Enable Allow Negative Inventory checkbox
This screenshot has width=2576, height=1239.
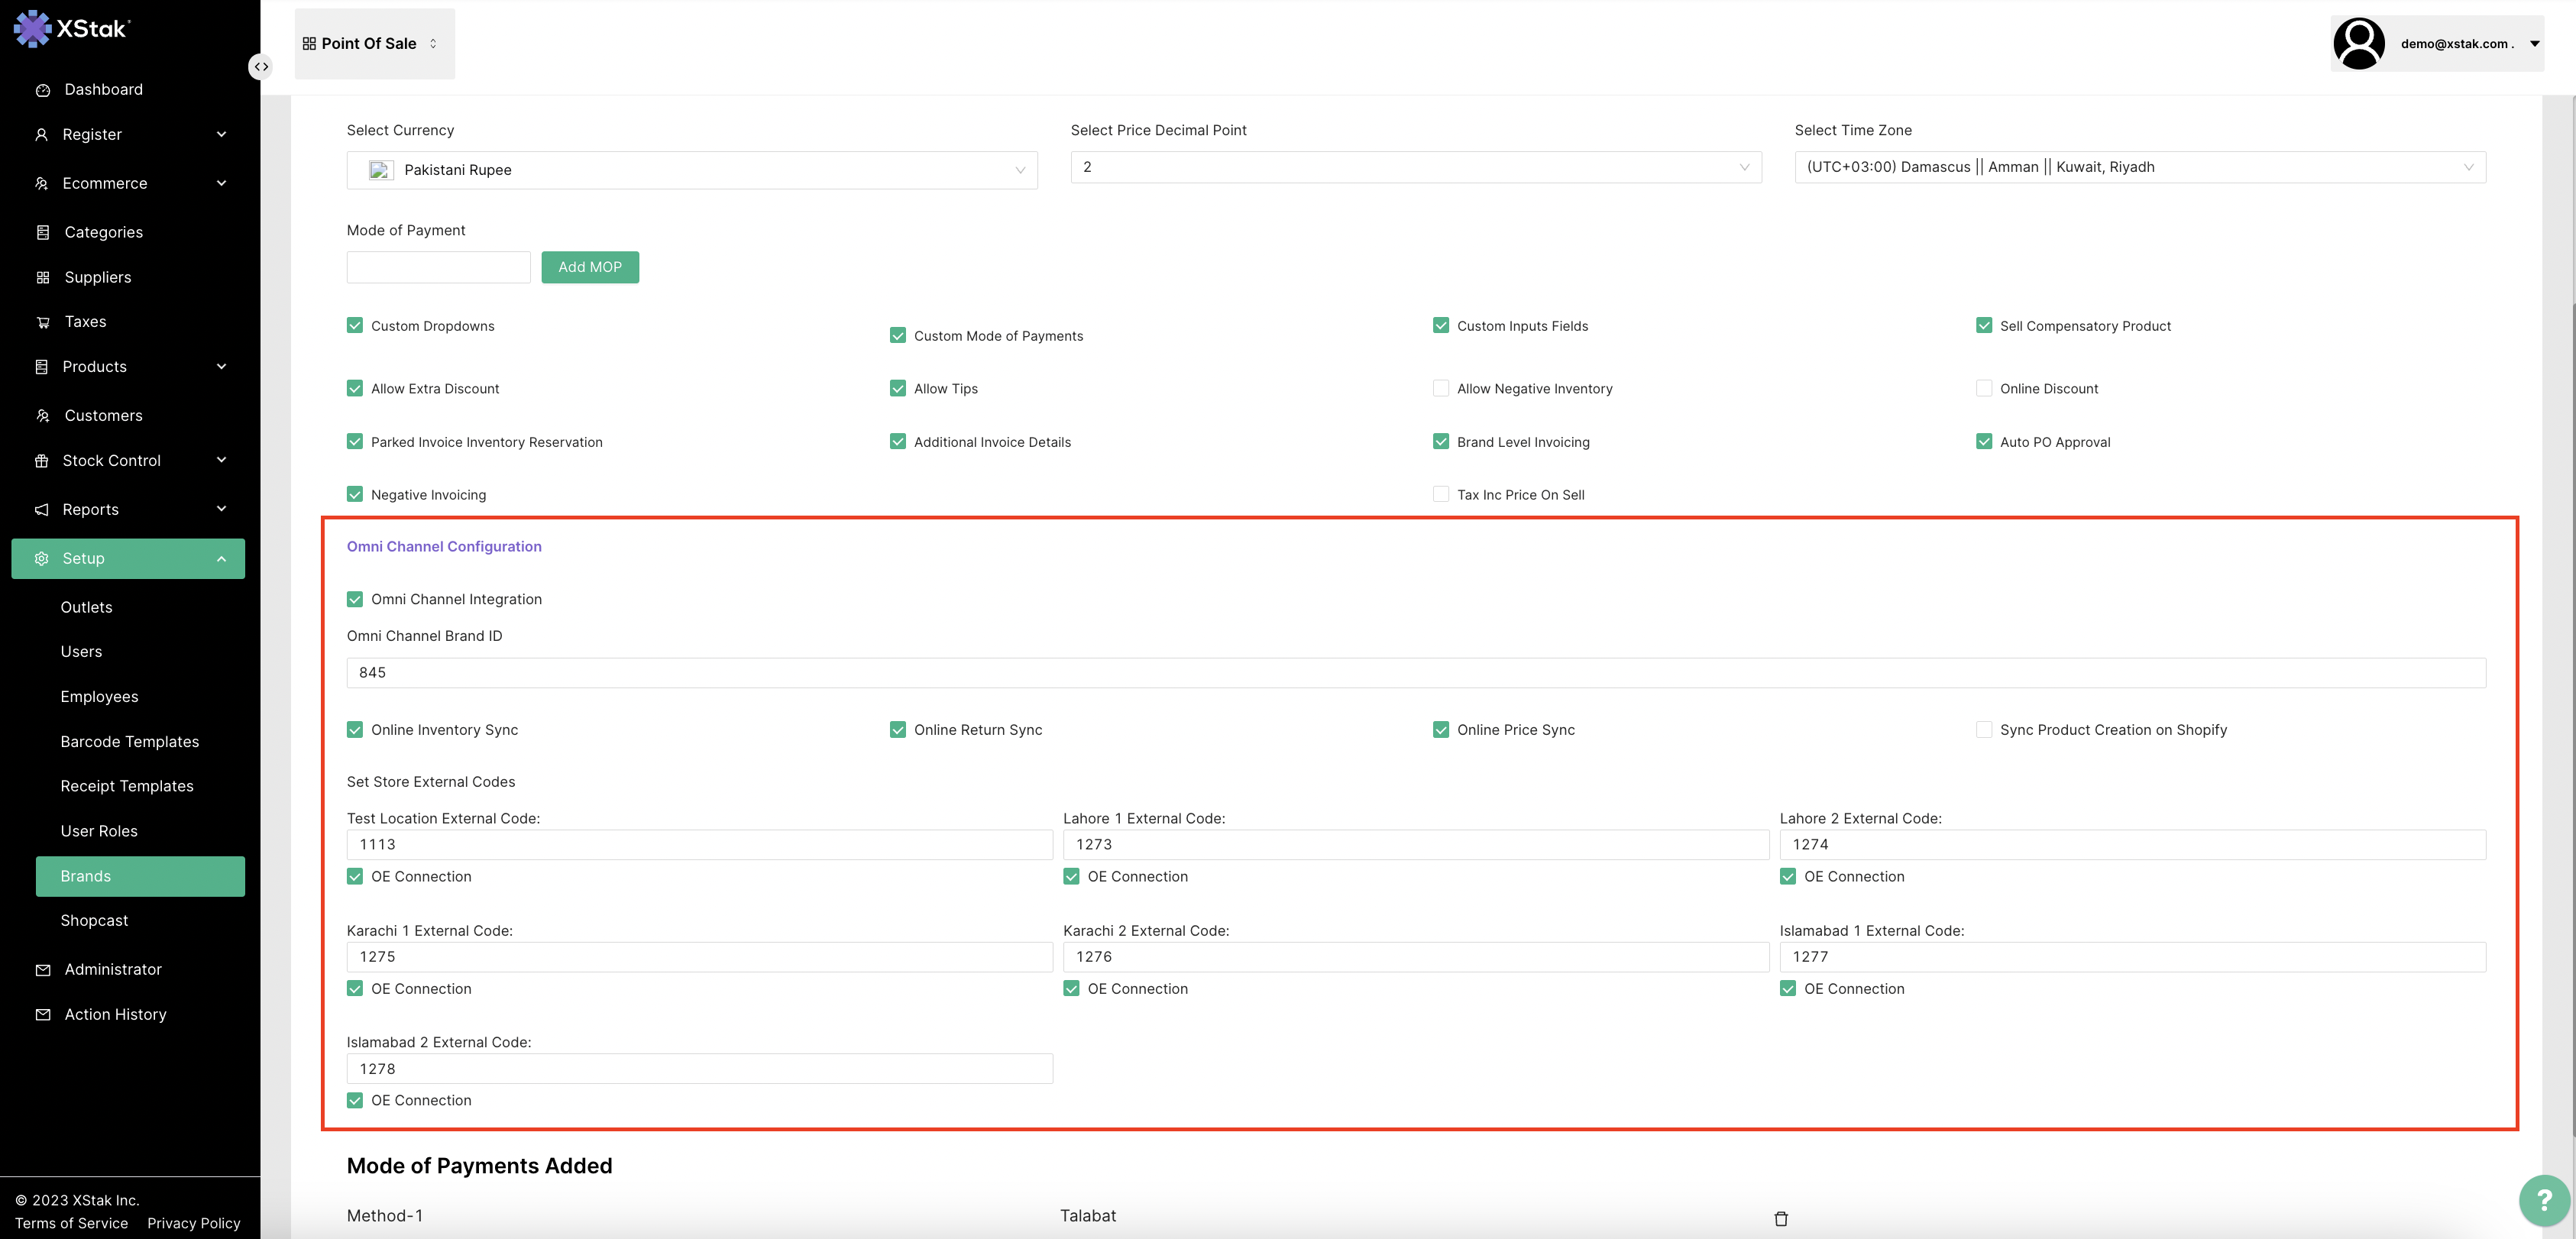tap(1440, 388)
